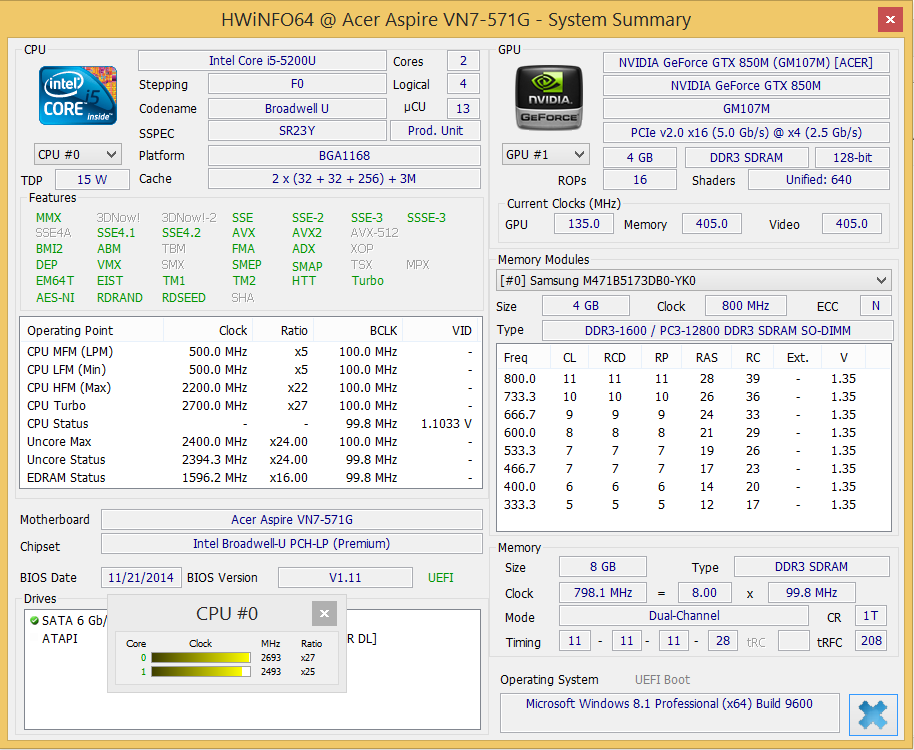Click the CR 1T value

(871, 616)
